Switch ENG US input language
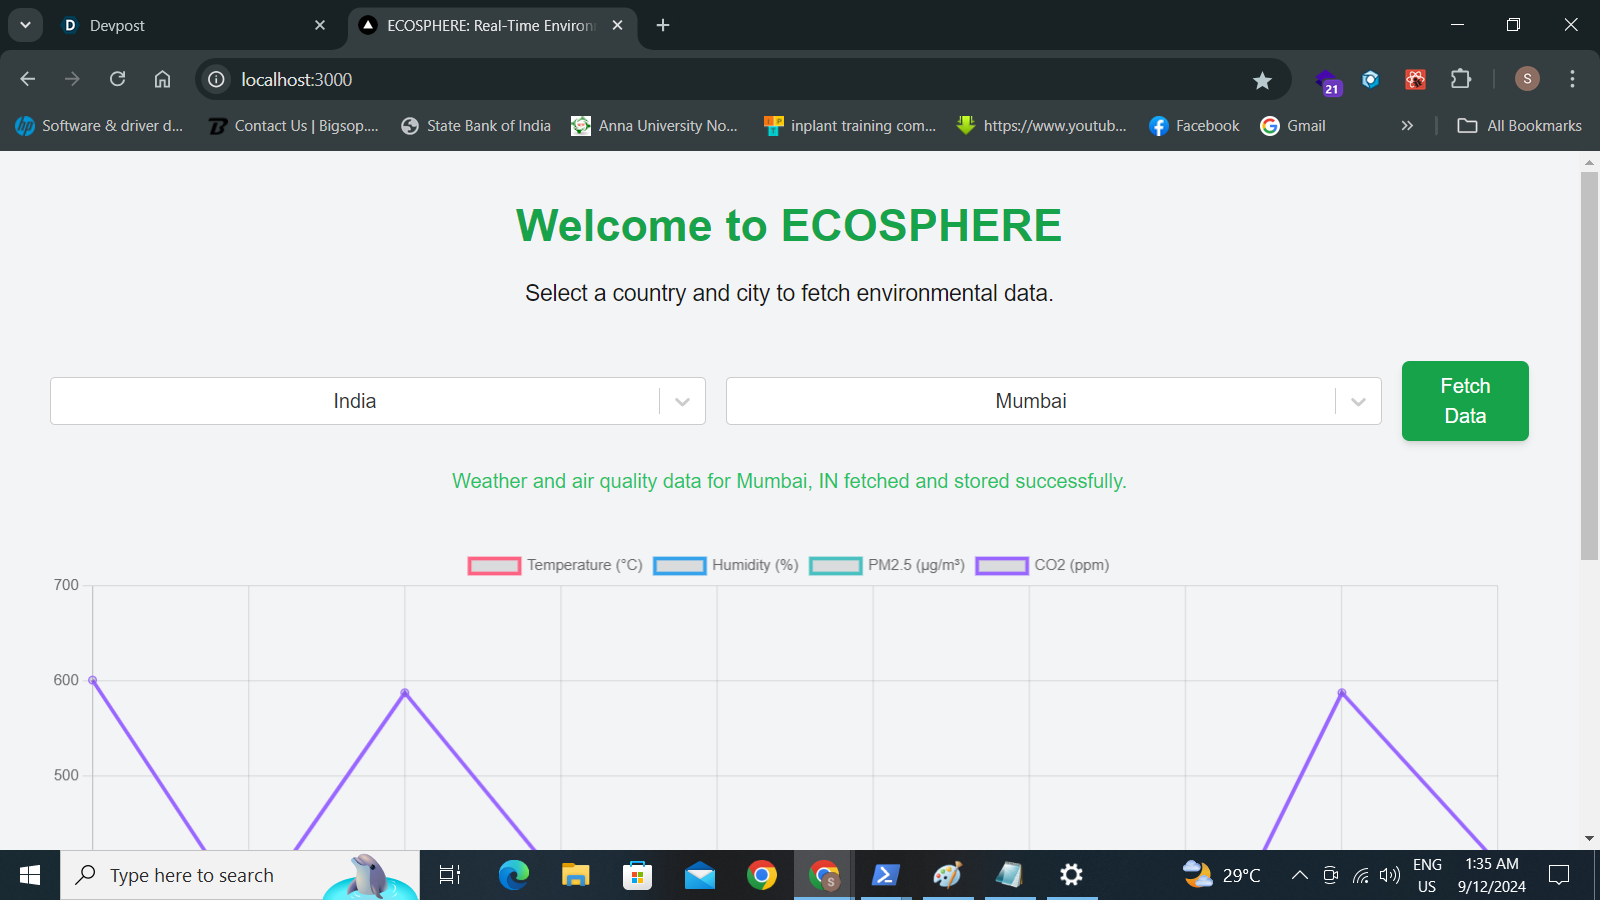 (1427, 875)
